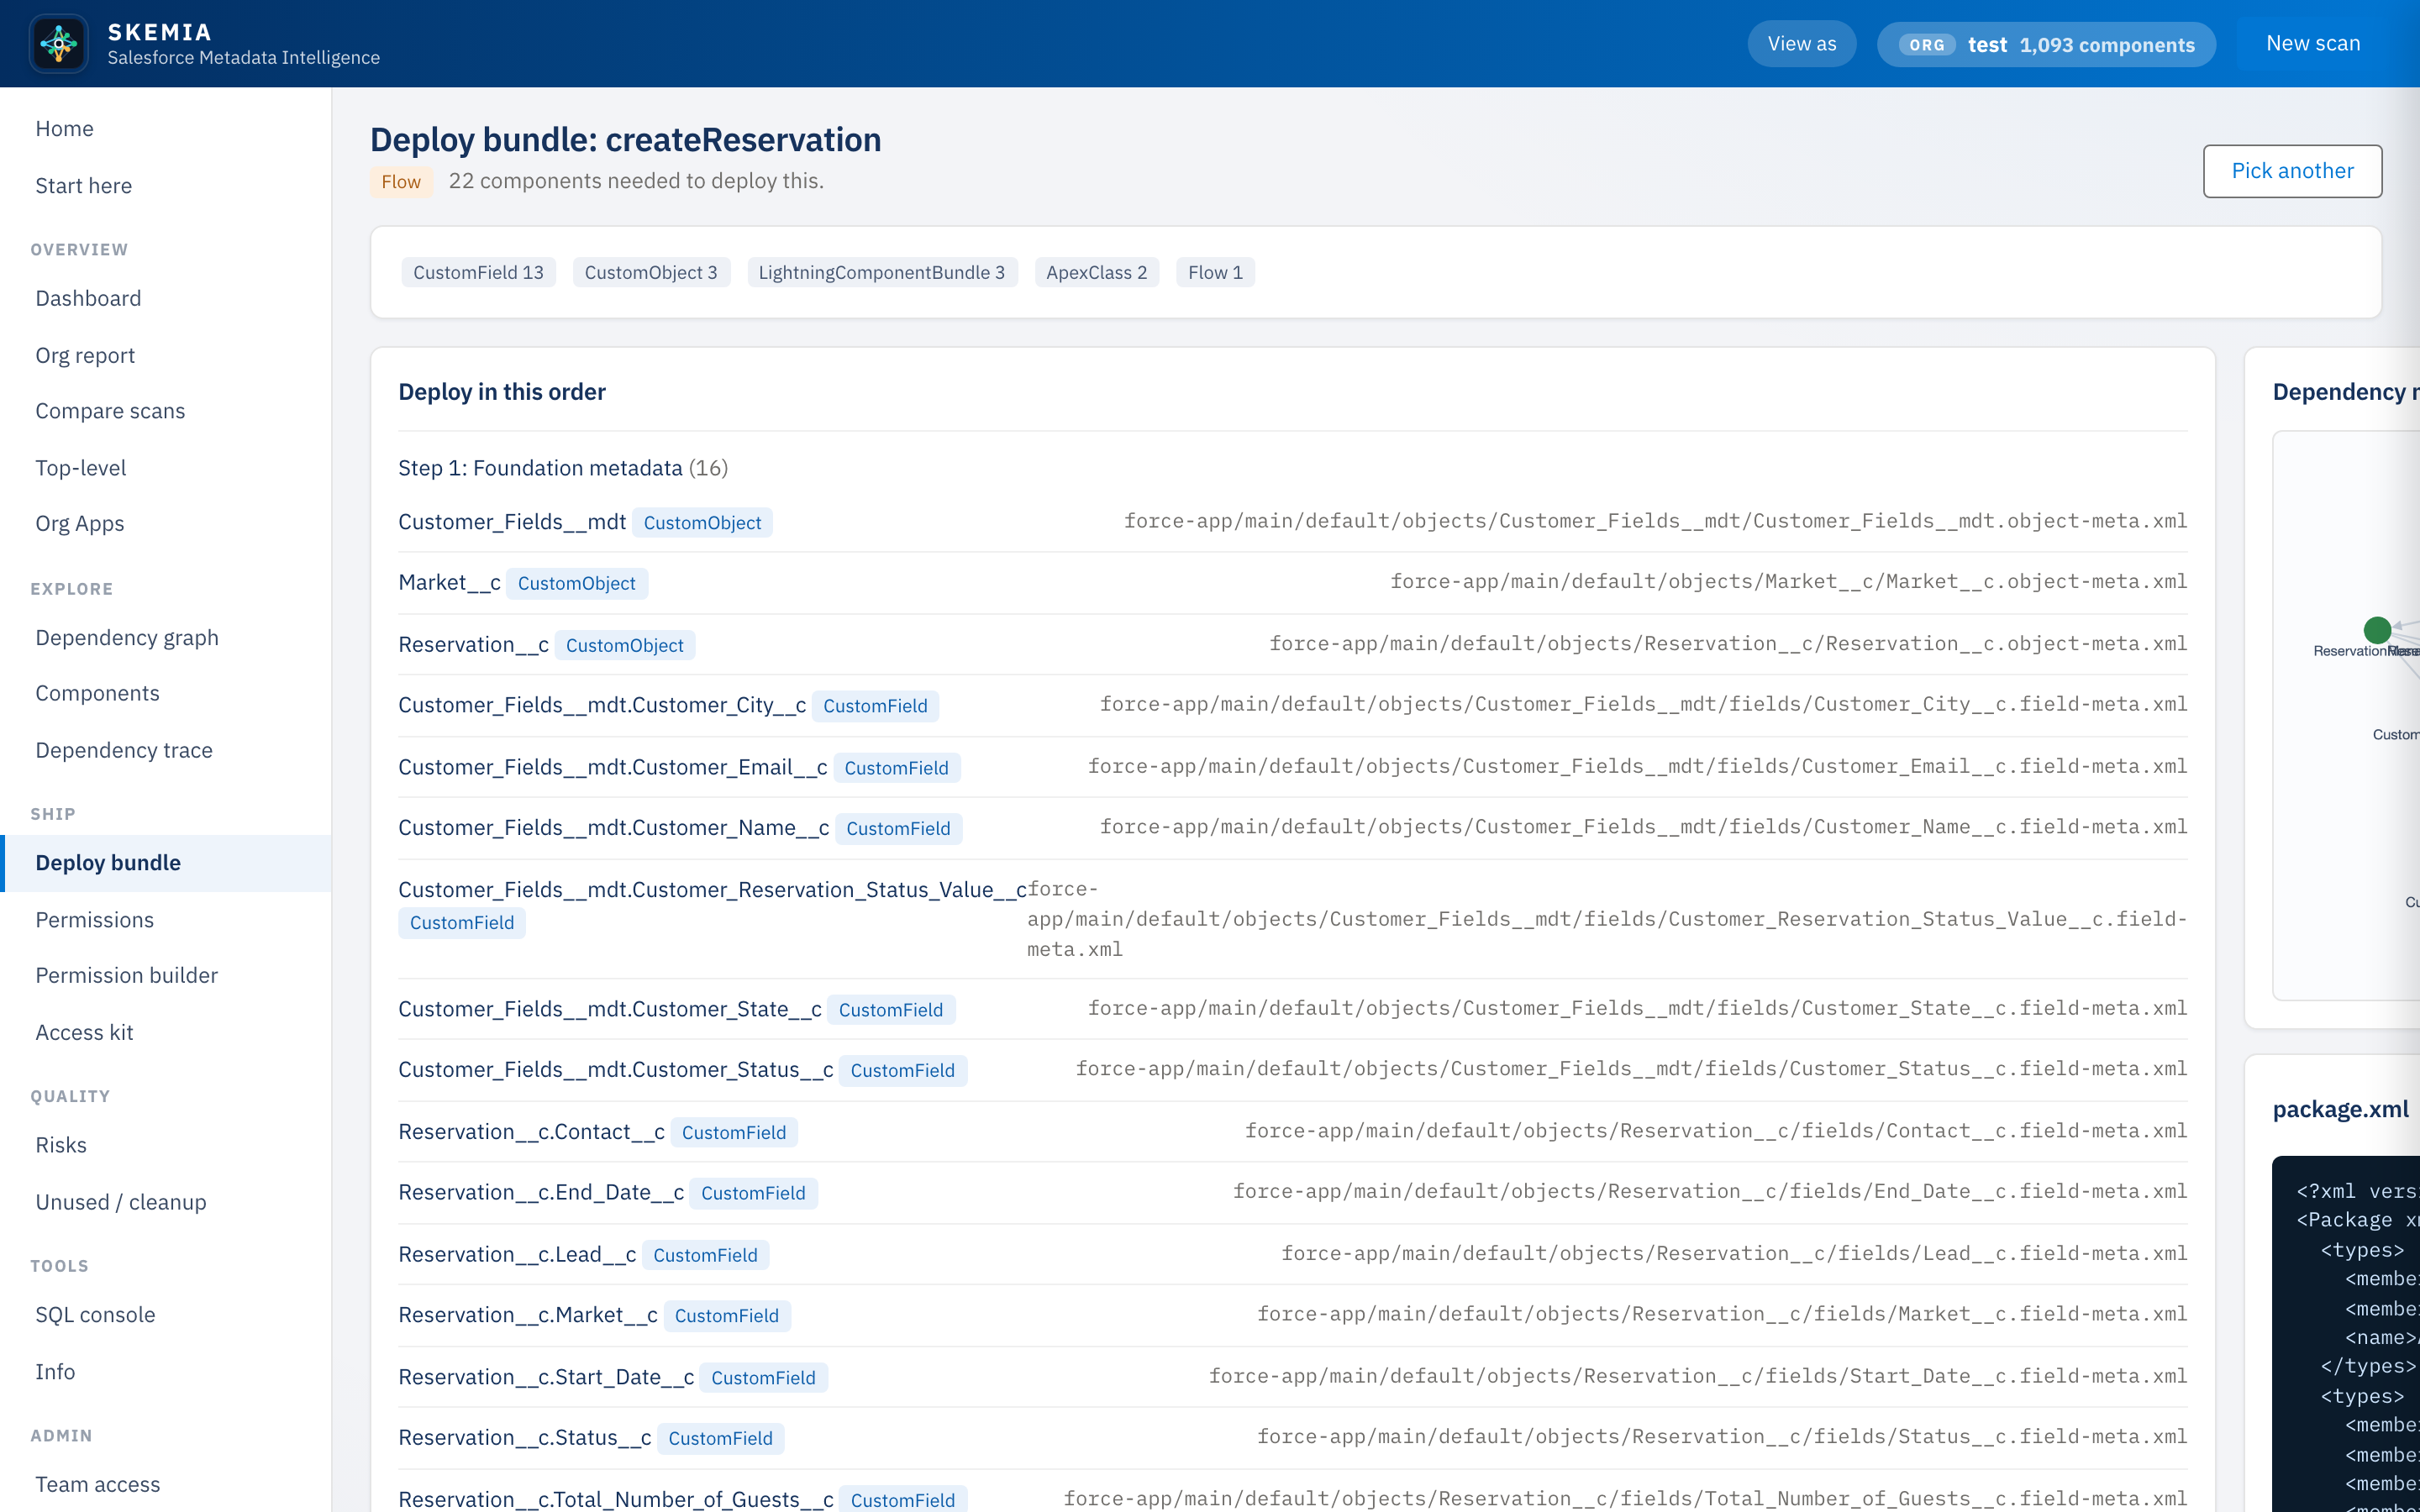Click the ApexClass 2 summary chip
The image size is (2420, 1512).
[1096, 272]
